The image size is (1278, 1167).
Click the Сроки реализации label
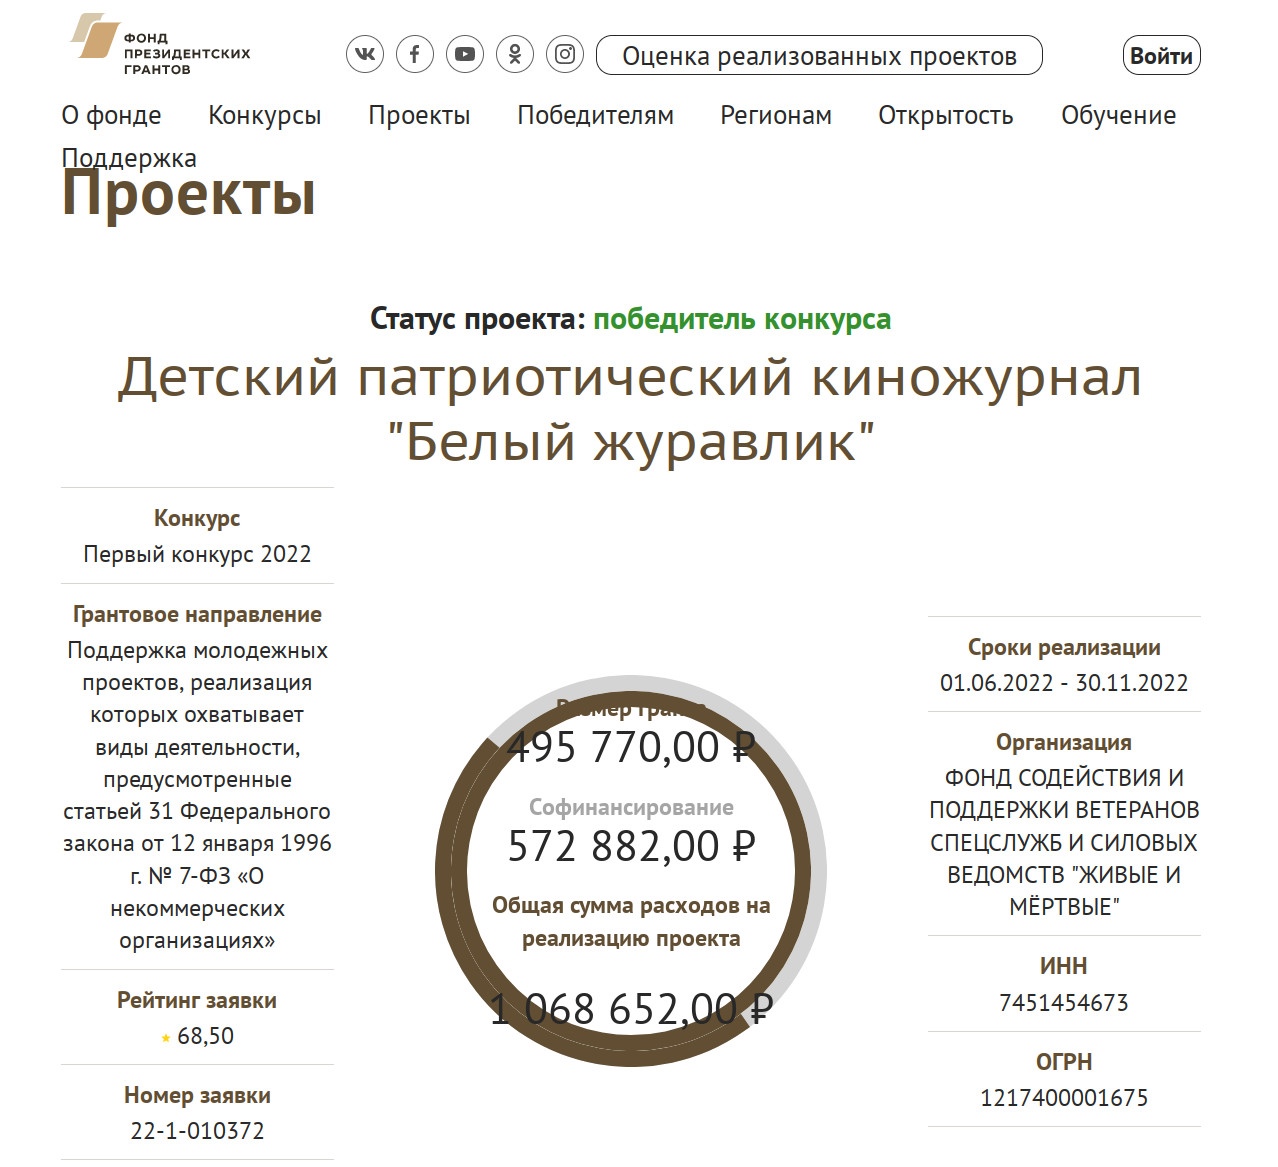(x=1064, y=647)
